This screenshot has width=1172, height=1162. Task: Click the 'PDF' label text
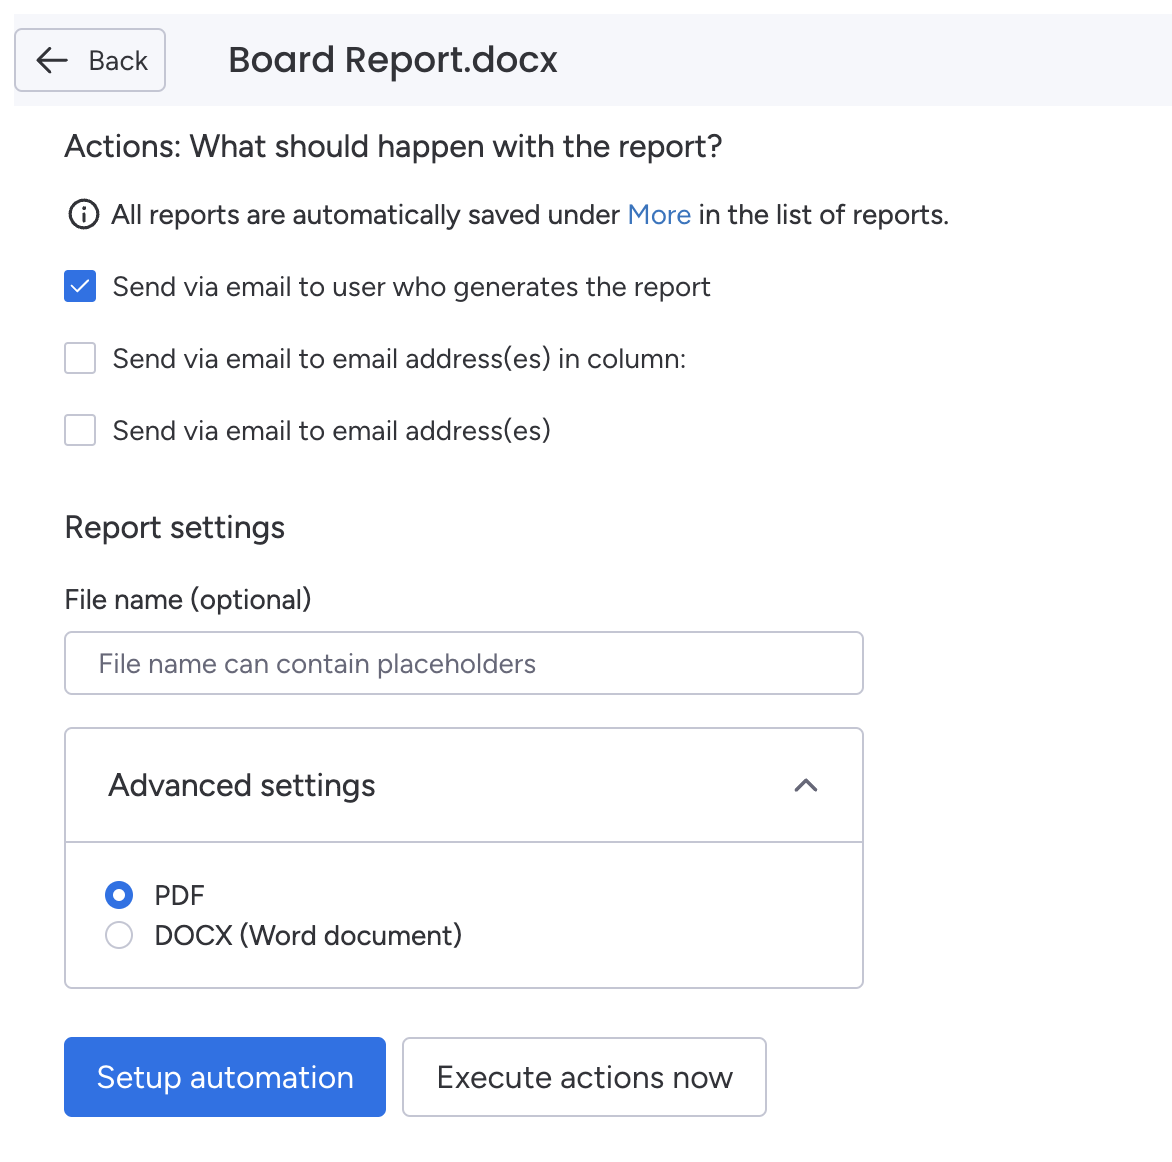179,895
